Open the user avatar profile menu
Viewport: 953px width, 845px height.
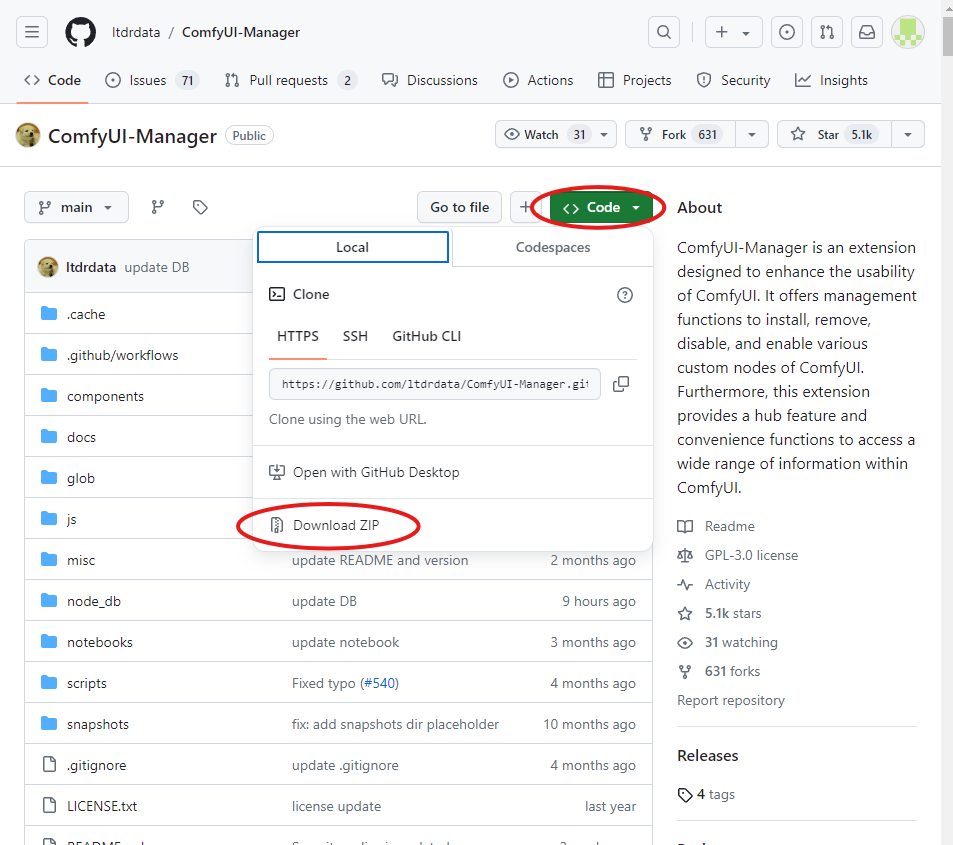click(907, 32)
